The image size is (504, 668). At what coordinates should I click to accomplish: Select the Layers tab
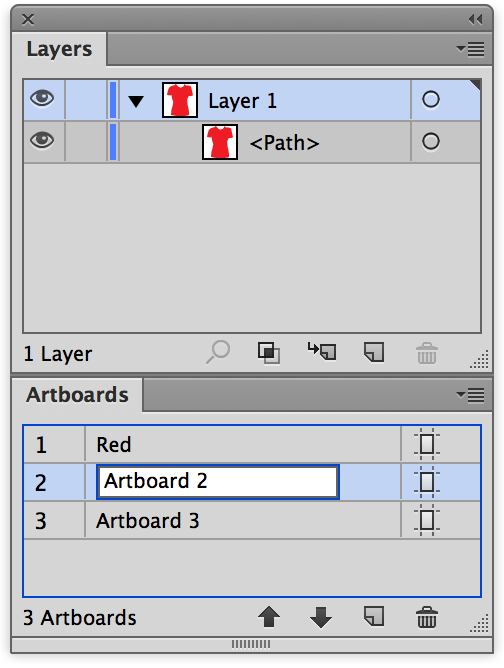59,49
